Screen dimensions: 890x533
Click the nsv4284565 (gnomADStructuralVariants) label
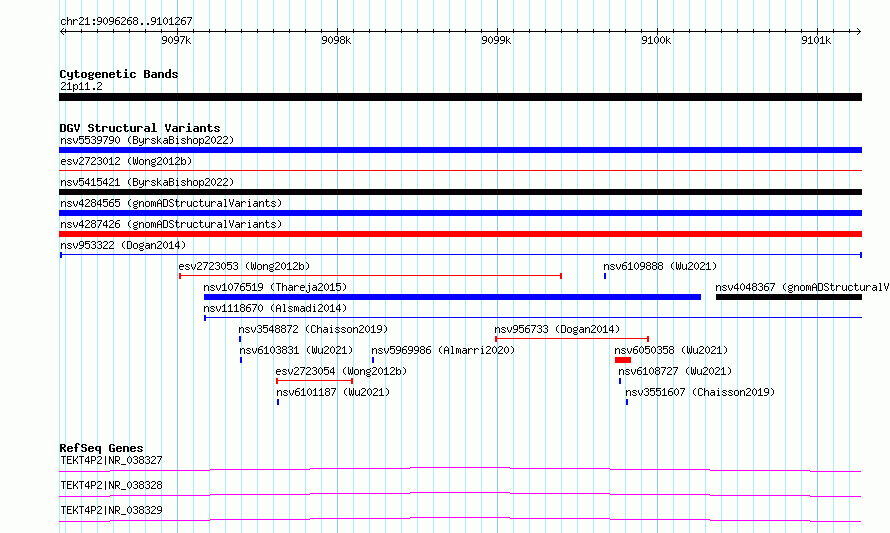(x=171, y=203)
